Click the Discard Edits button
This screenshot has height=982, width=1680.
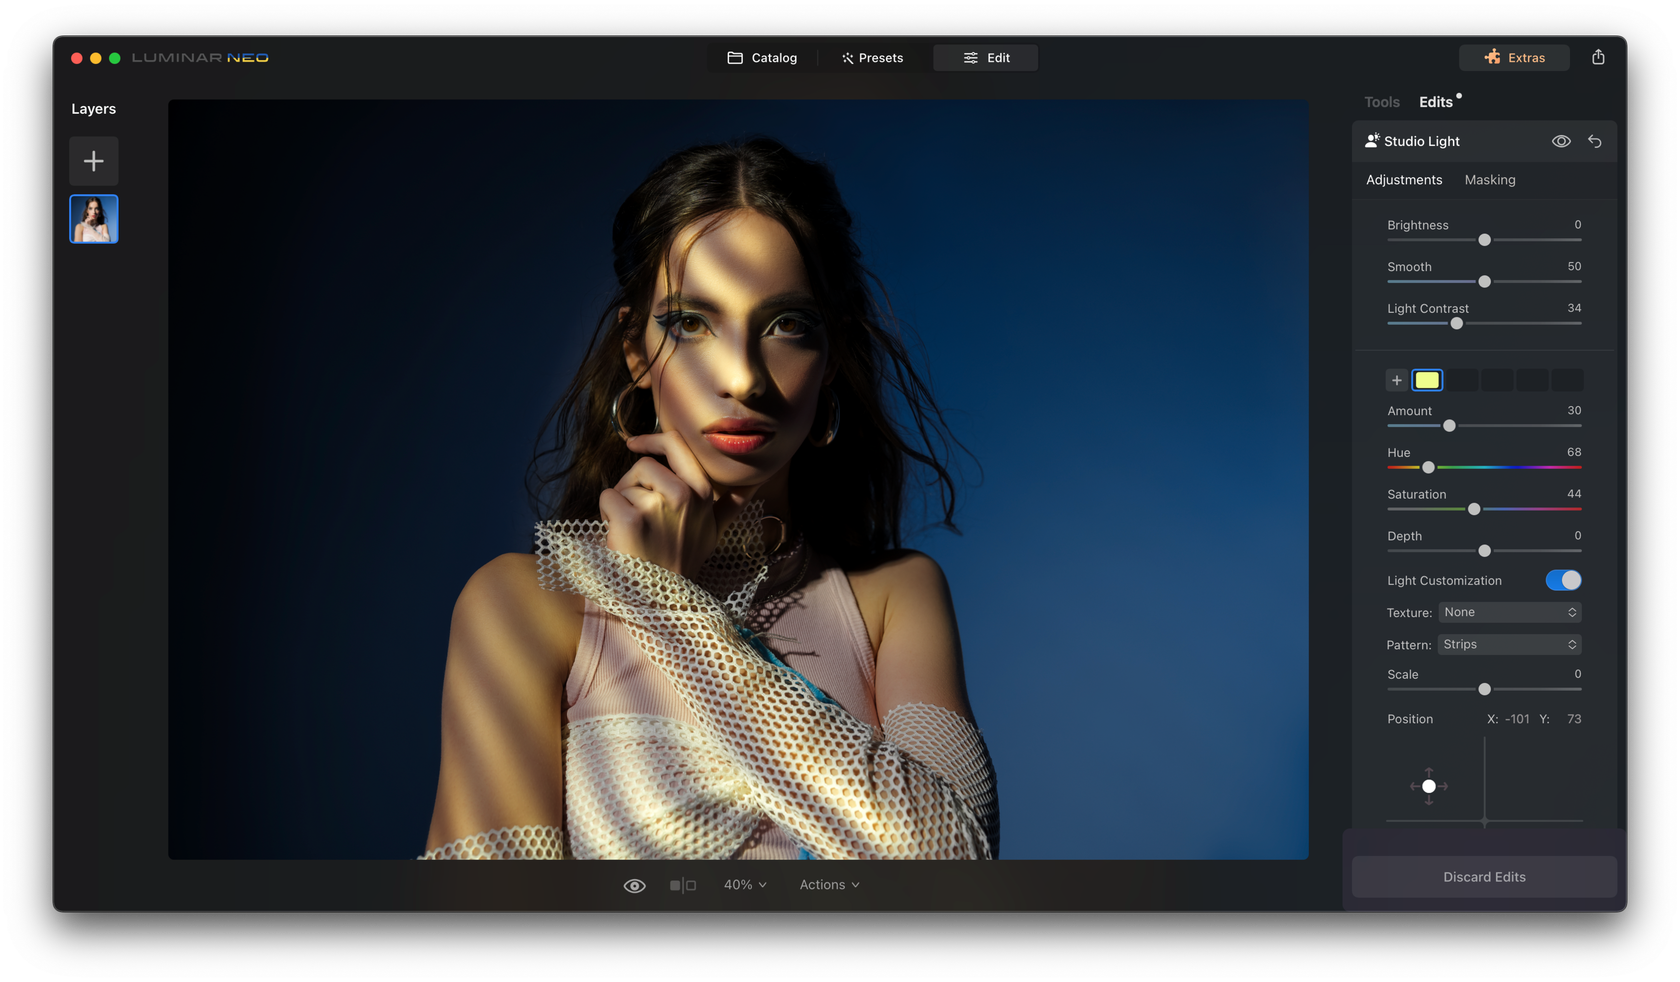pyautogui.click(x=1484, y=876)
